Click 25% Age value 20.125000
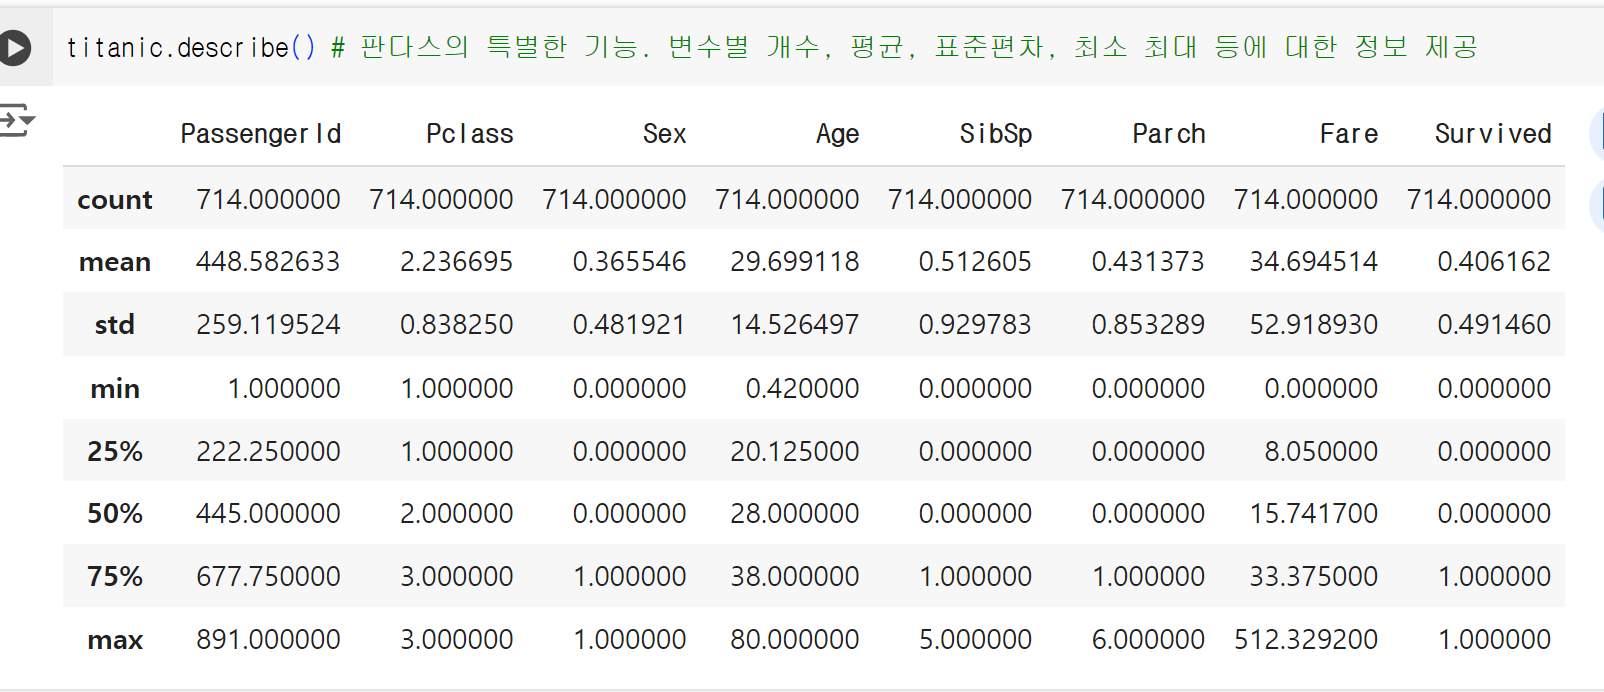This screenshot has height=692, width=1604. (795, 451)
